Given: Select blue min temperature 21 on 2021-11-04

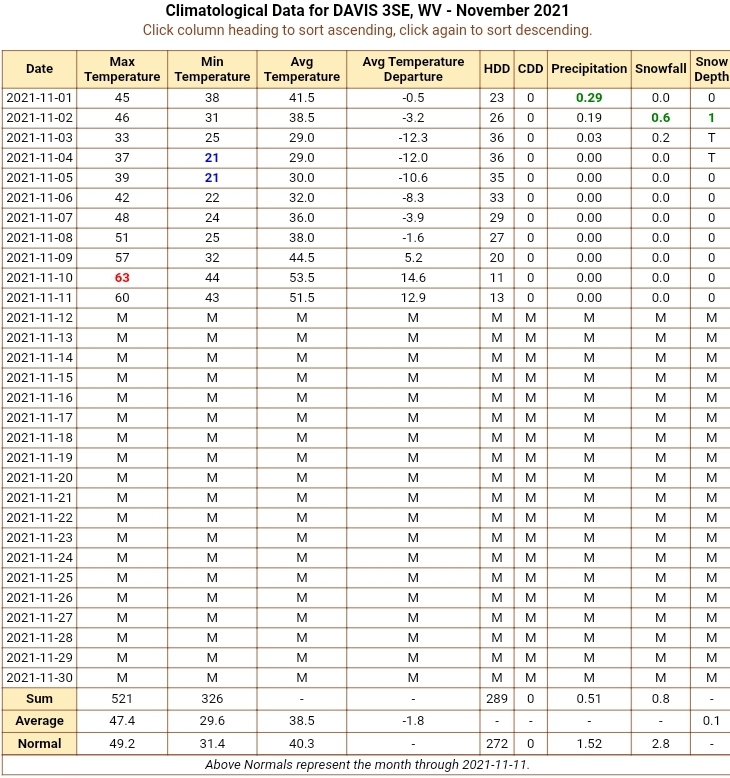Looking at the screenshot, I should point(212,158).
